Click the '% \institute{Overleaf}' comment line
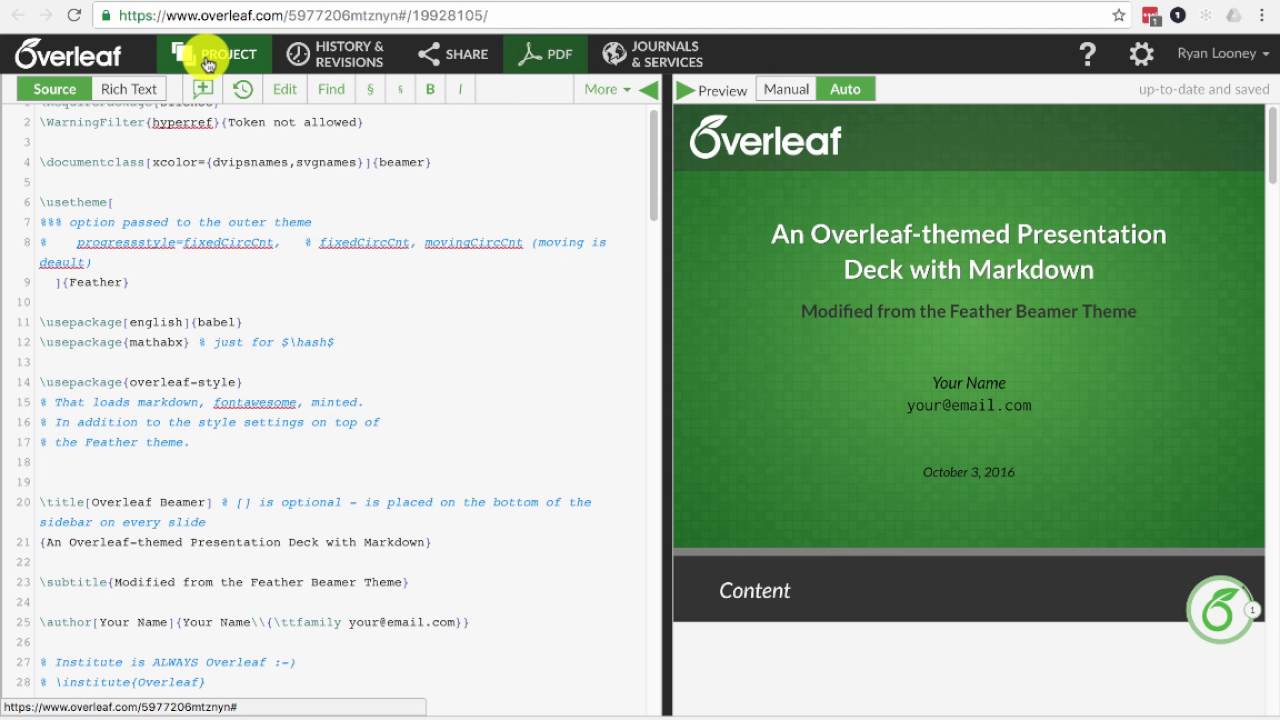1280x720 pixels. point(123,682)
